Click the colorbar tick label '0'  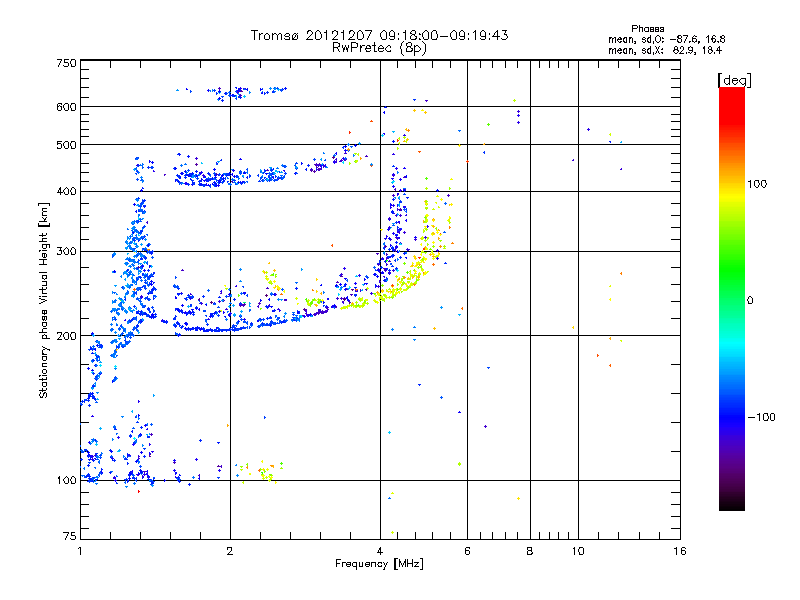pyautogui.click(x=750, y=301)
